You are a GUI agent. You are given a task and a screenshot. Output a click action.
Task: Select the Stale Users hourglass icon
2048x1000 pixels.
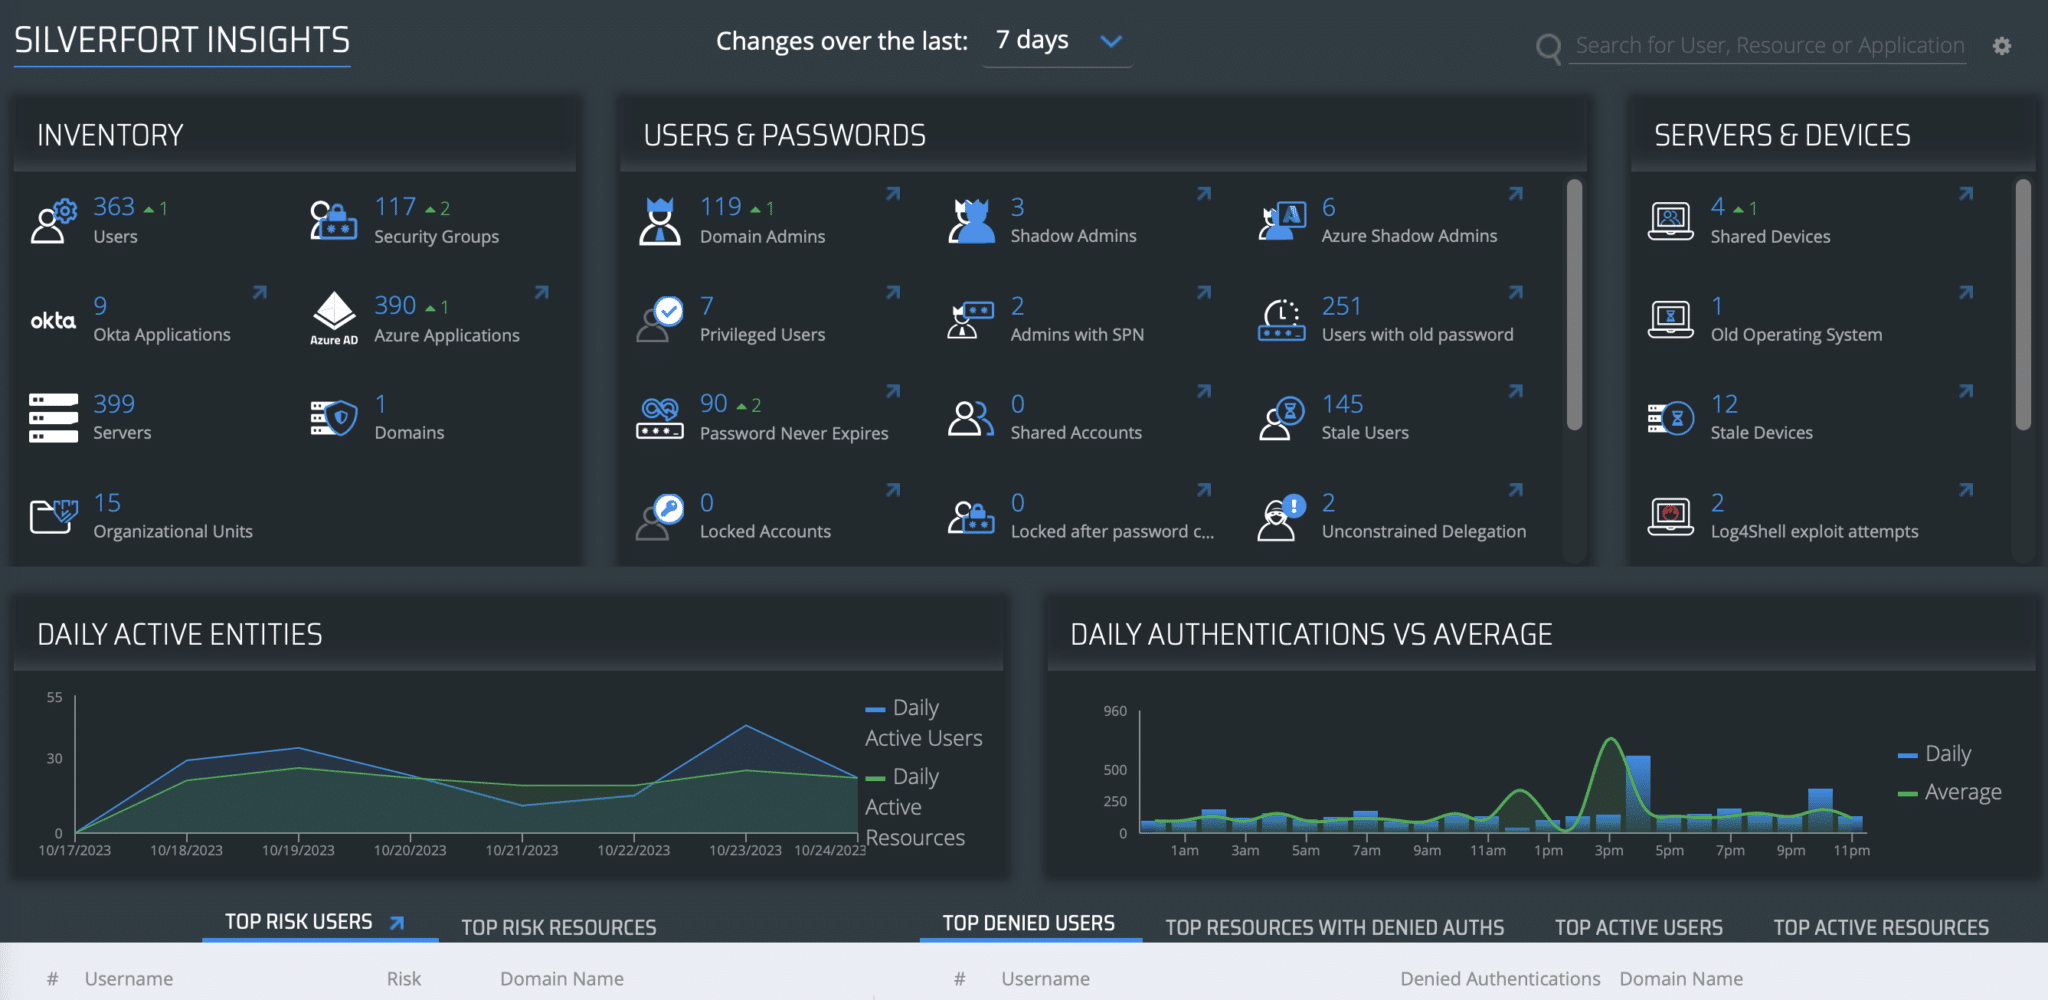(x=1281, y=418)
